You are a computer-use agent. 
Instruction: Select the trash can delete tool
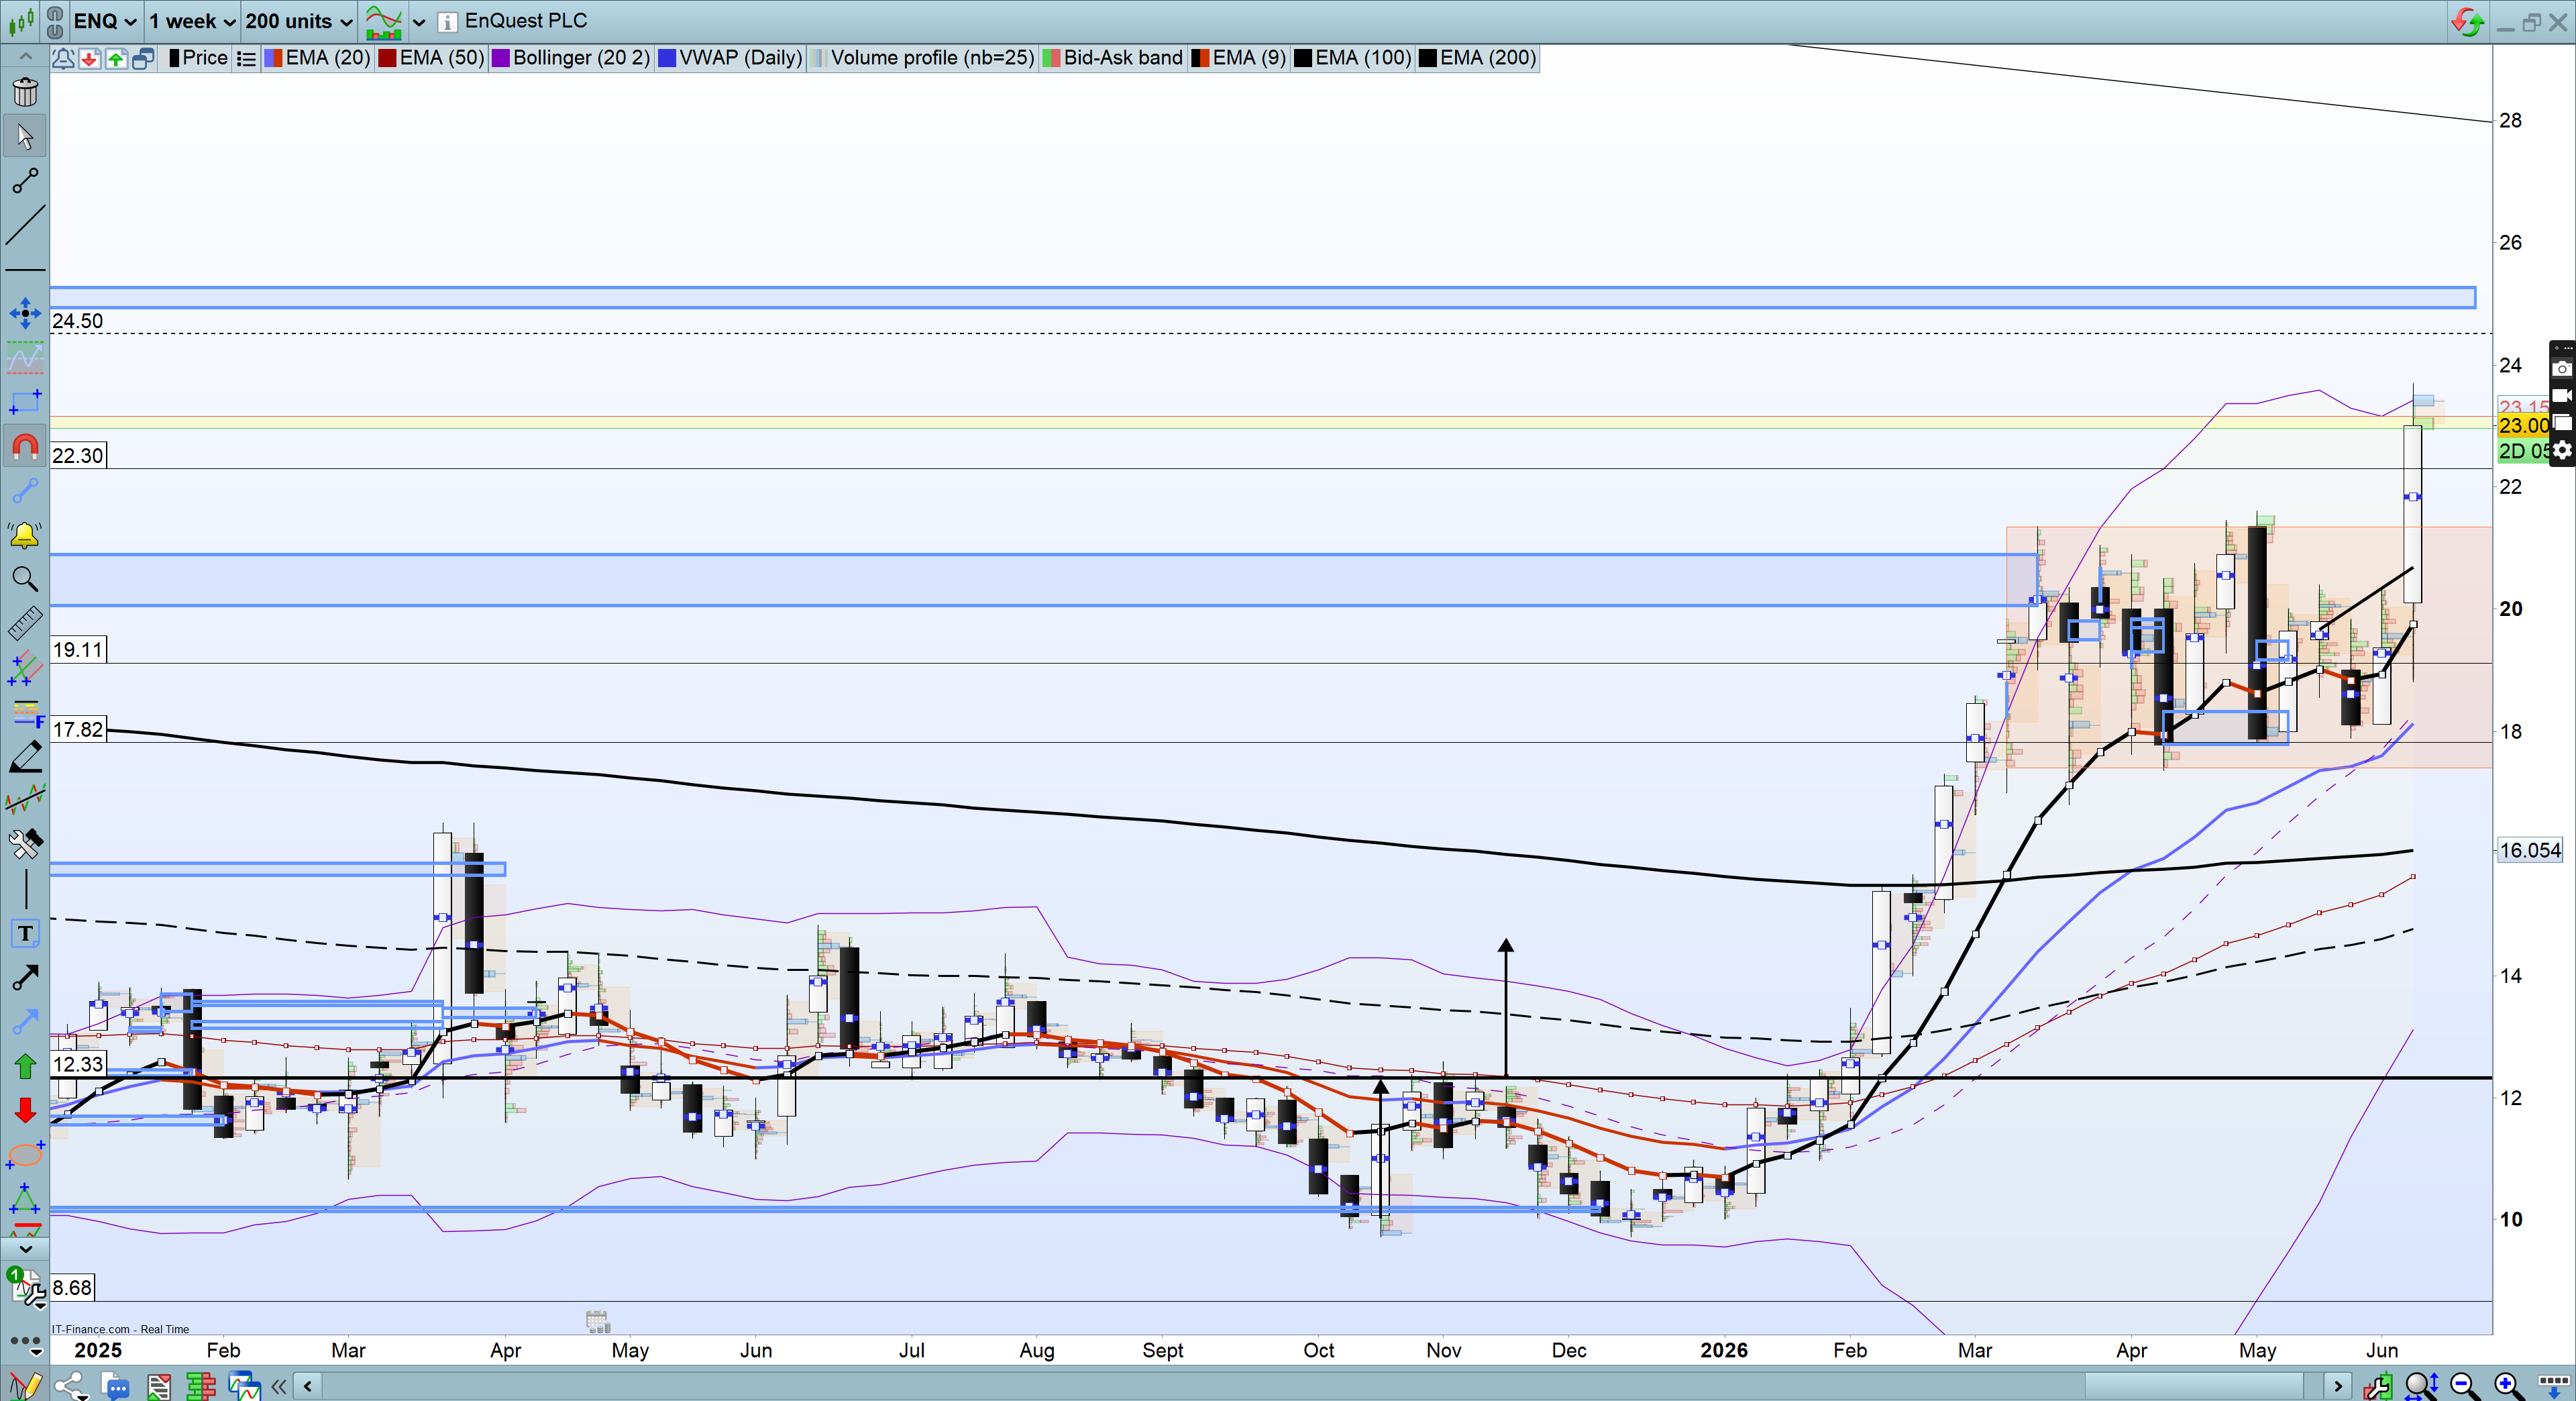[x=25, y=91]
